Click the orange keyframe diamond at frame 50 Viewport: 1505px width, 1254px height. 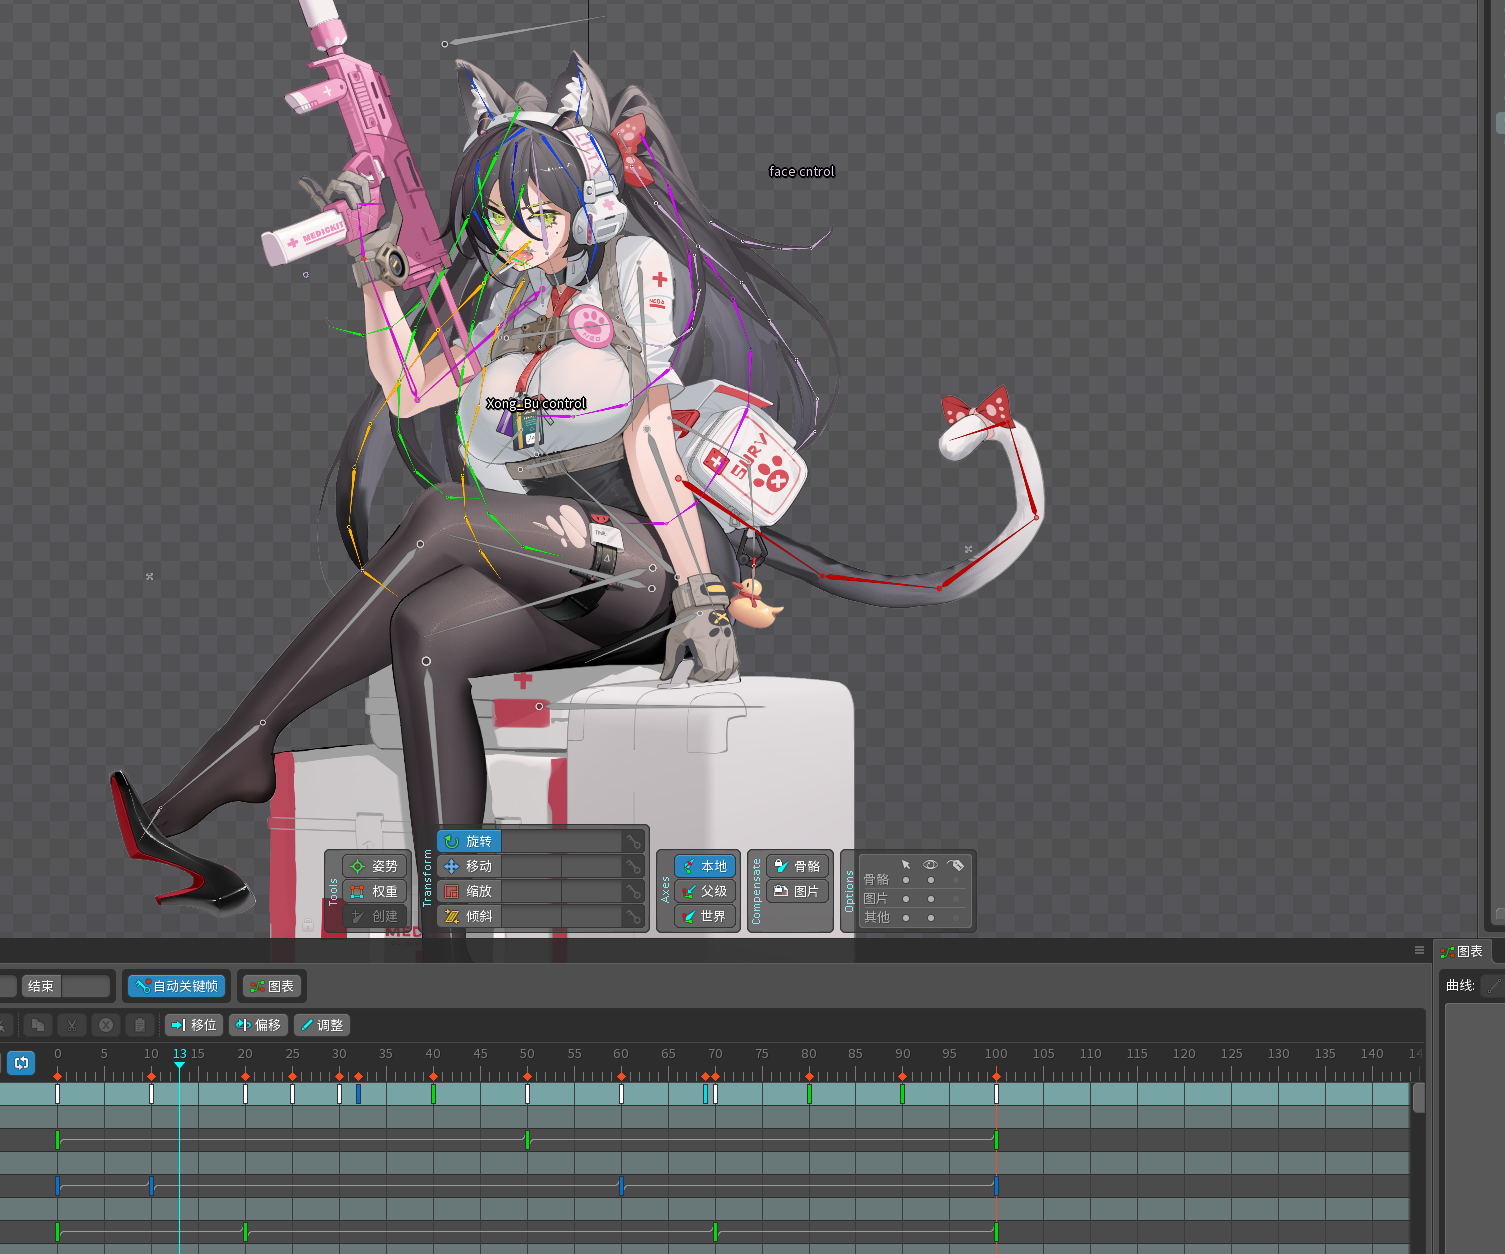527,1076
